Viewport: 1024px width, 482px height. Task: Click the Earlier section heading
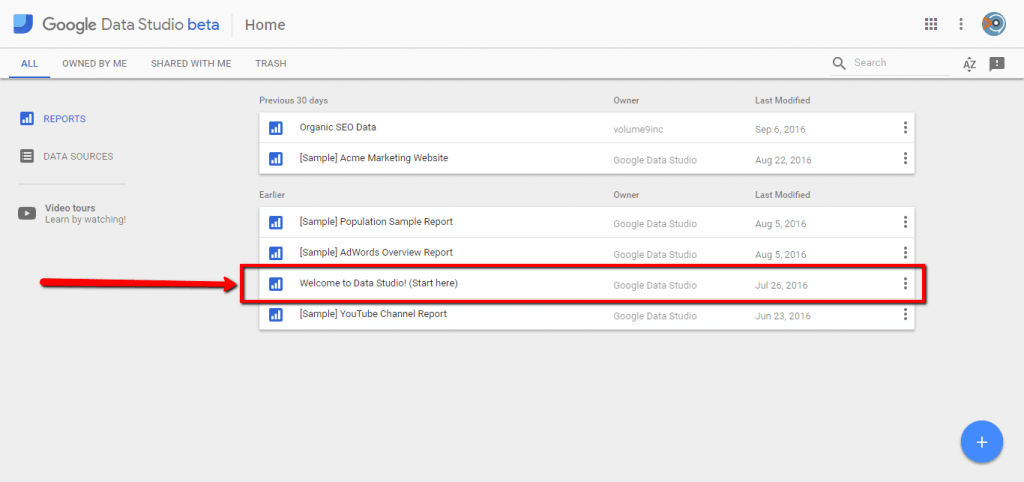[x=272, y=195]
